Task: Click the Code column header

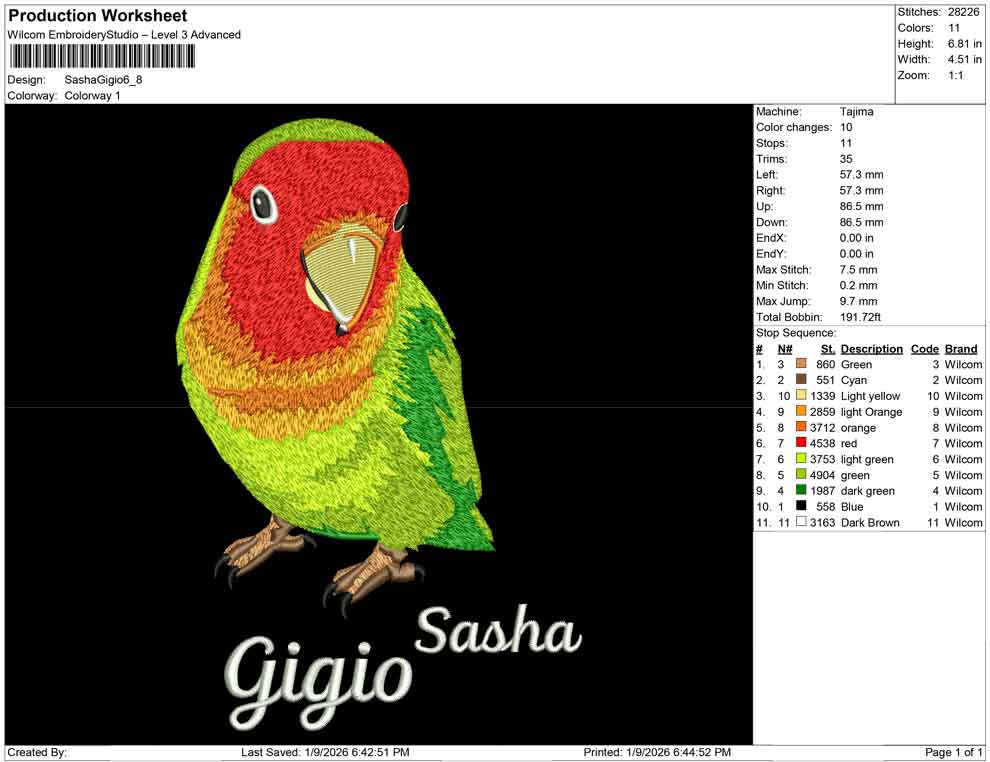Action: tap(924, 348)
